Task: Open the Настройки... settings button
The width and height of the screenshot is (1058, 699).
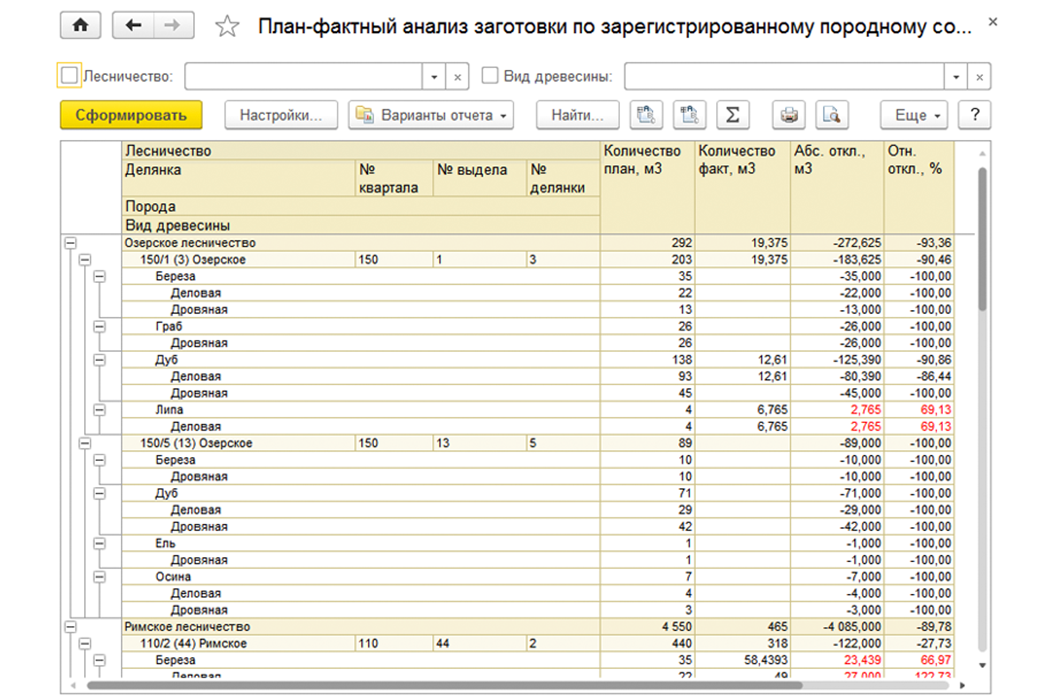Action: (x=281, y=115)
